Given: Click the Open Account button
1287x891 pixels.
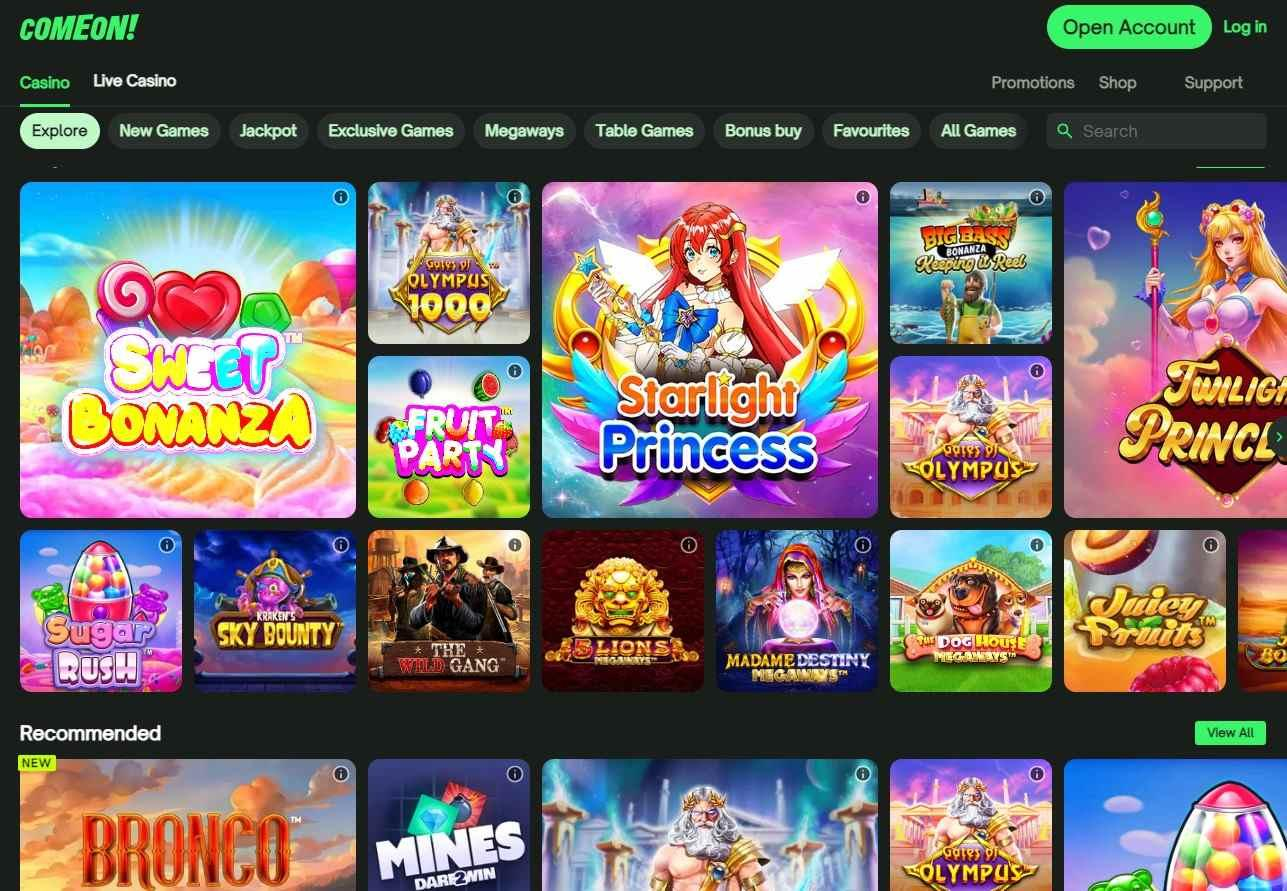Looking at the screenshot, I should tap(1129, 27).
